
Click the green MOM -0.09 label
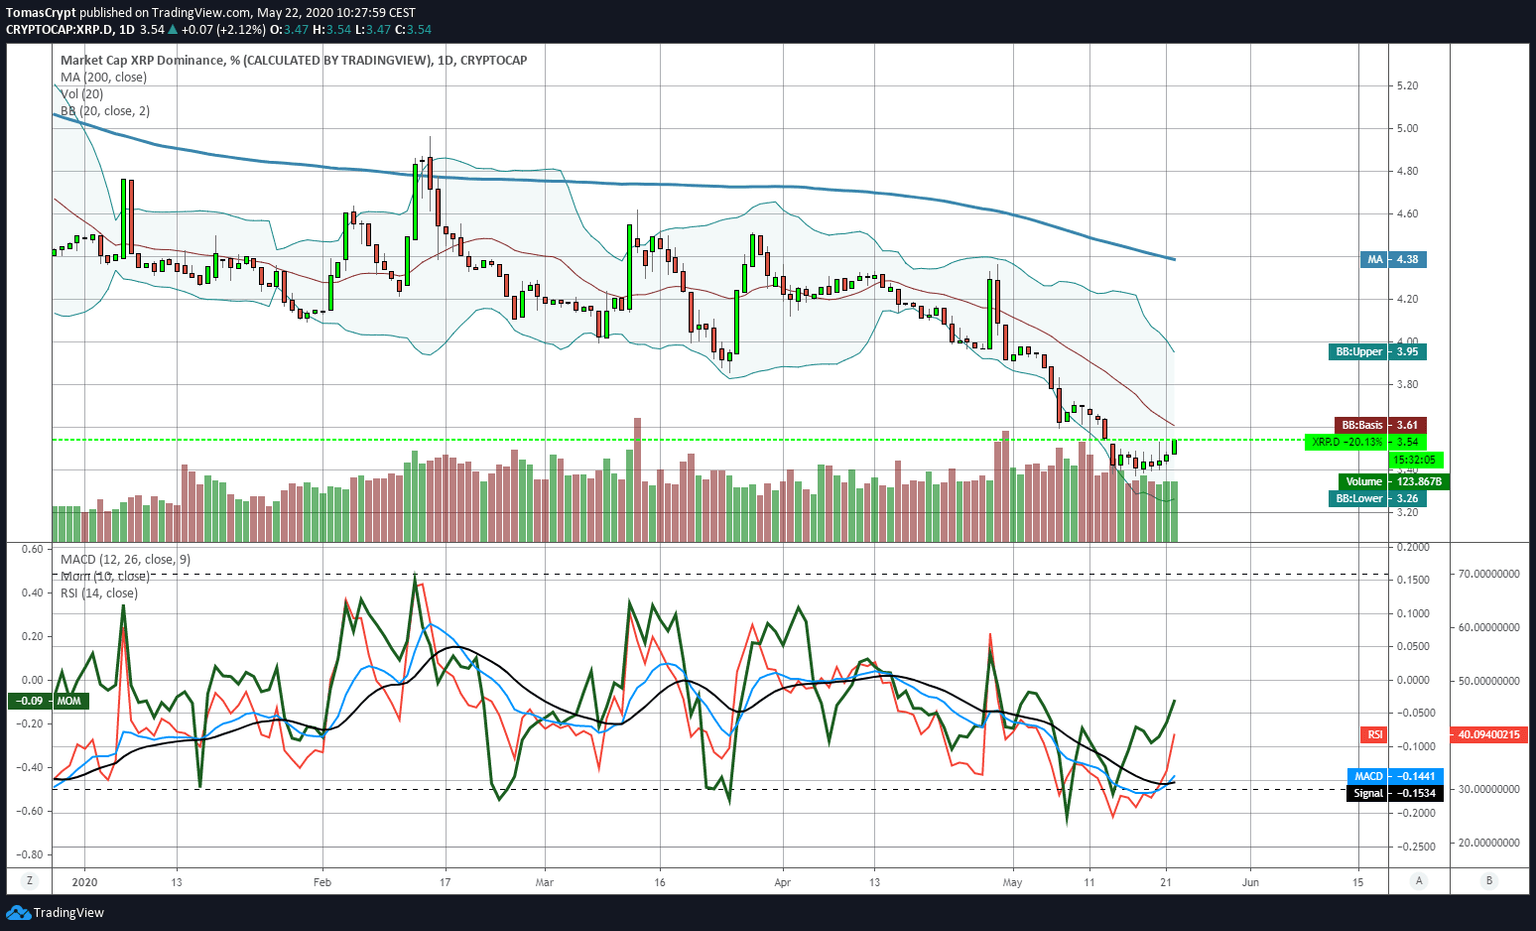click(48, 701)
